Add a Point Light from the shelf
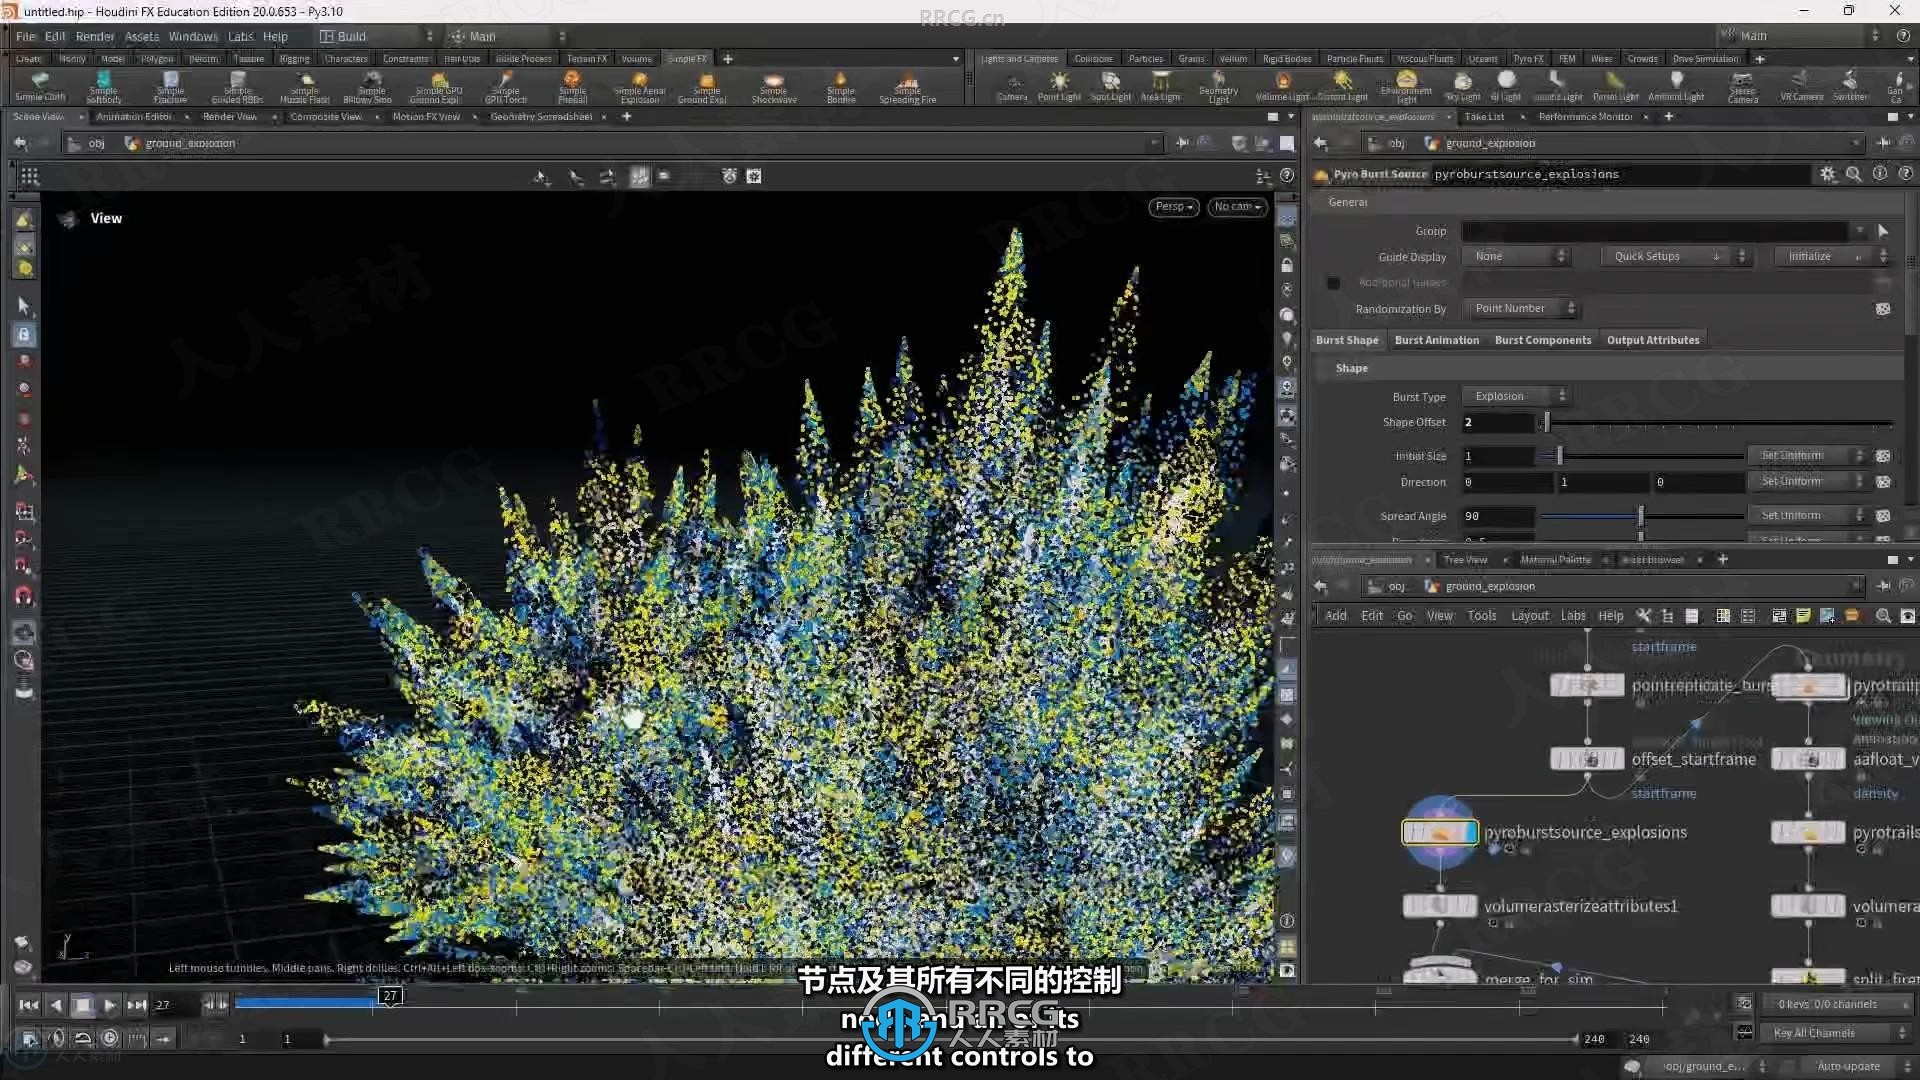Screen dimensions: 1920x1080 [1059, 86]
